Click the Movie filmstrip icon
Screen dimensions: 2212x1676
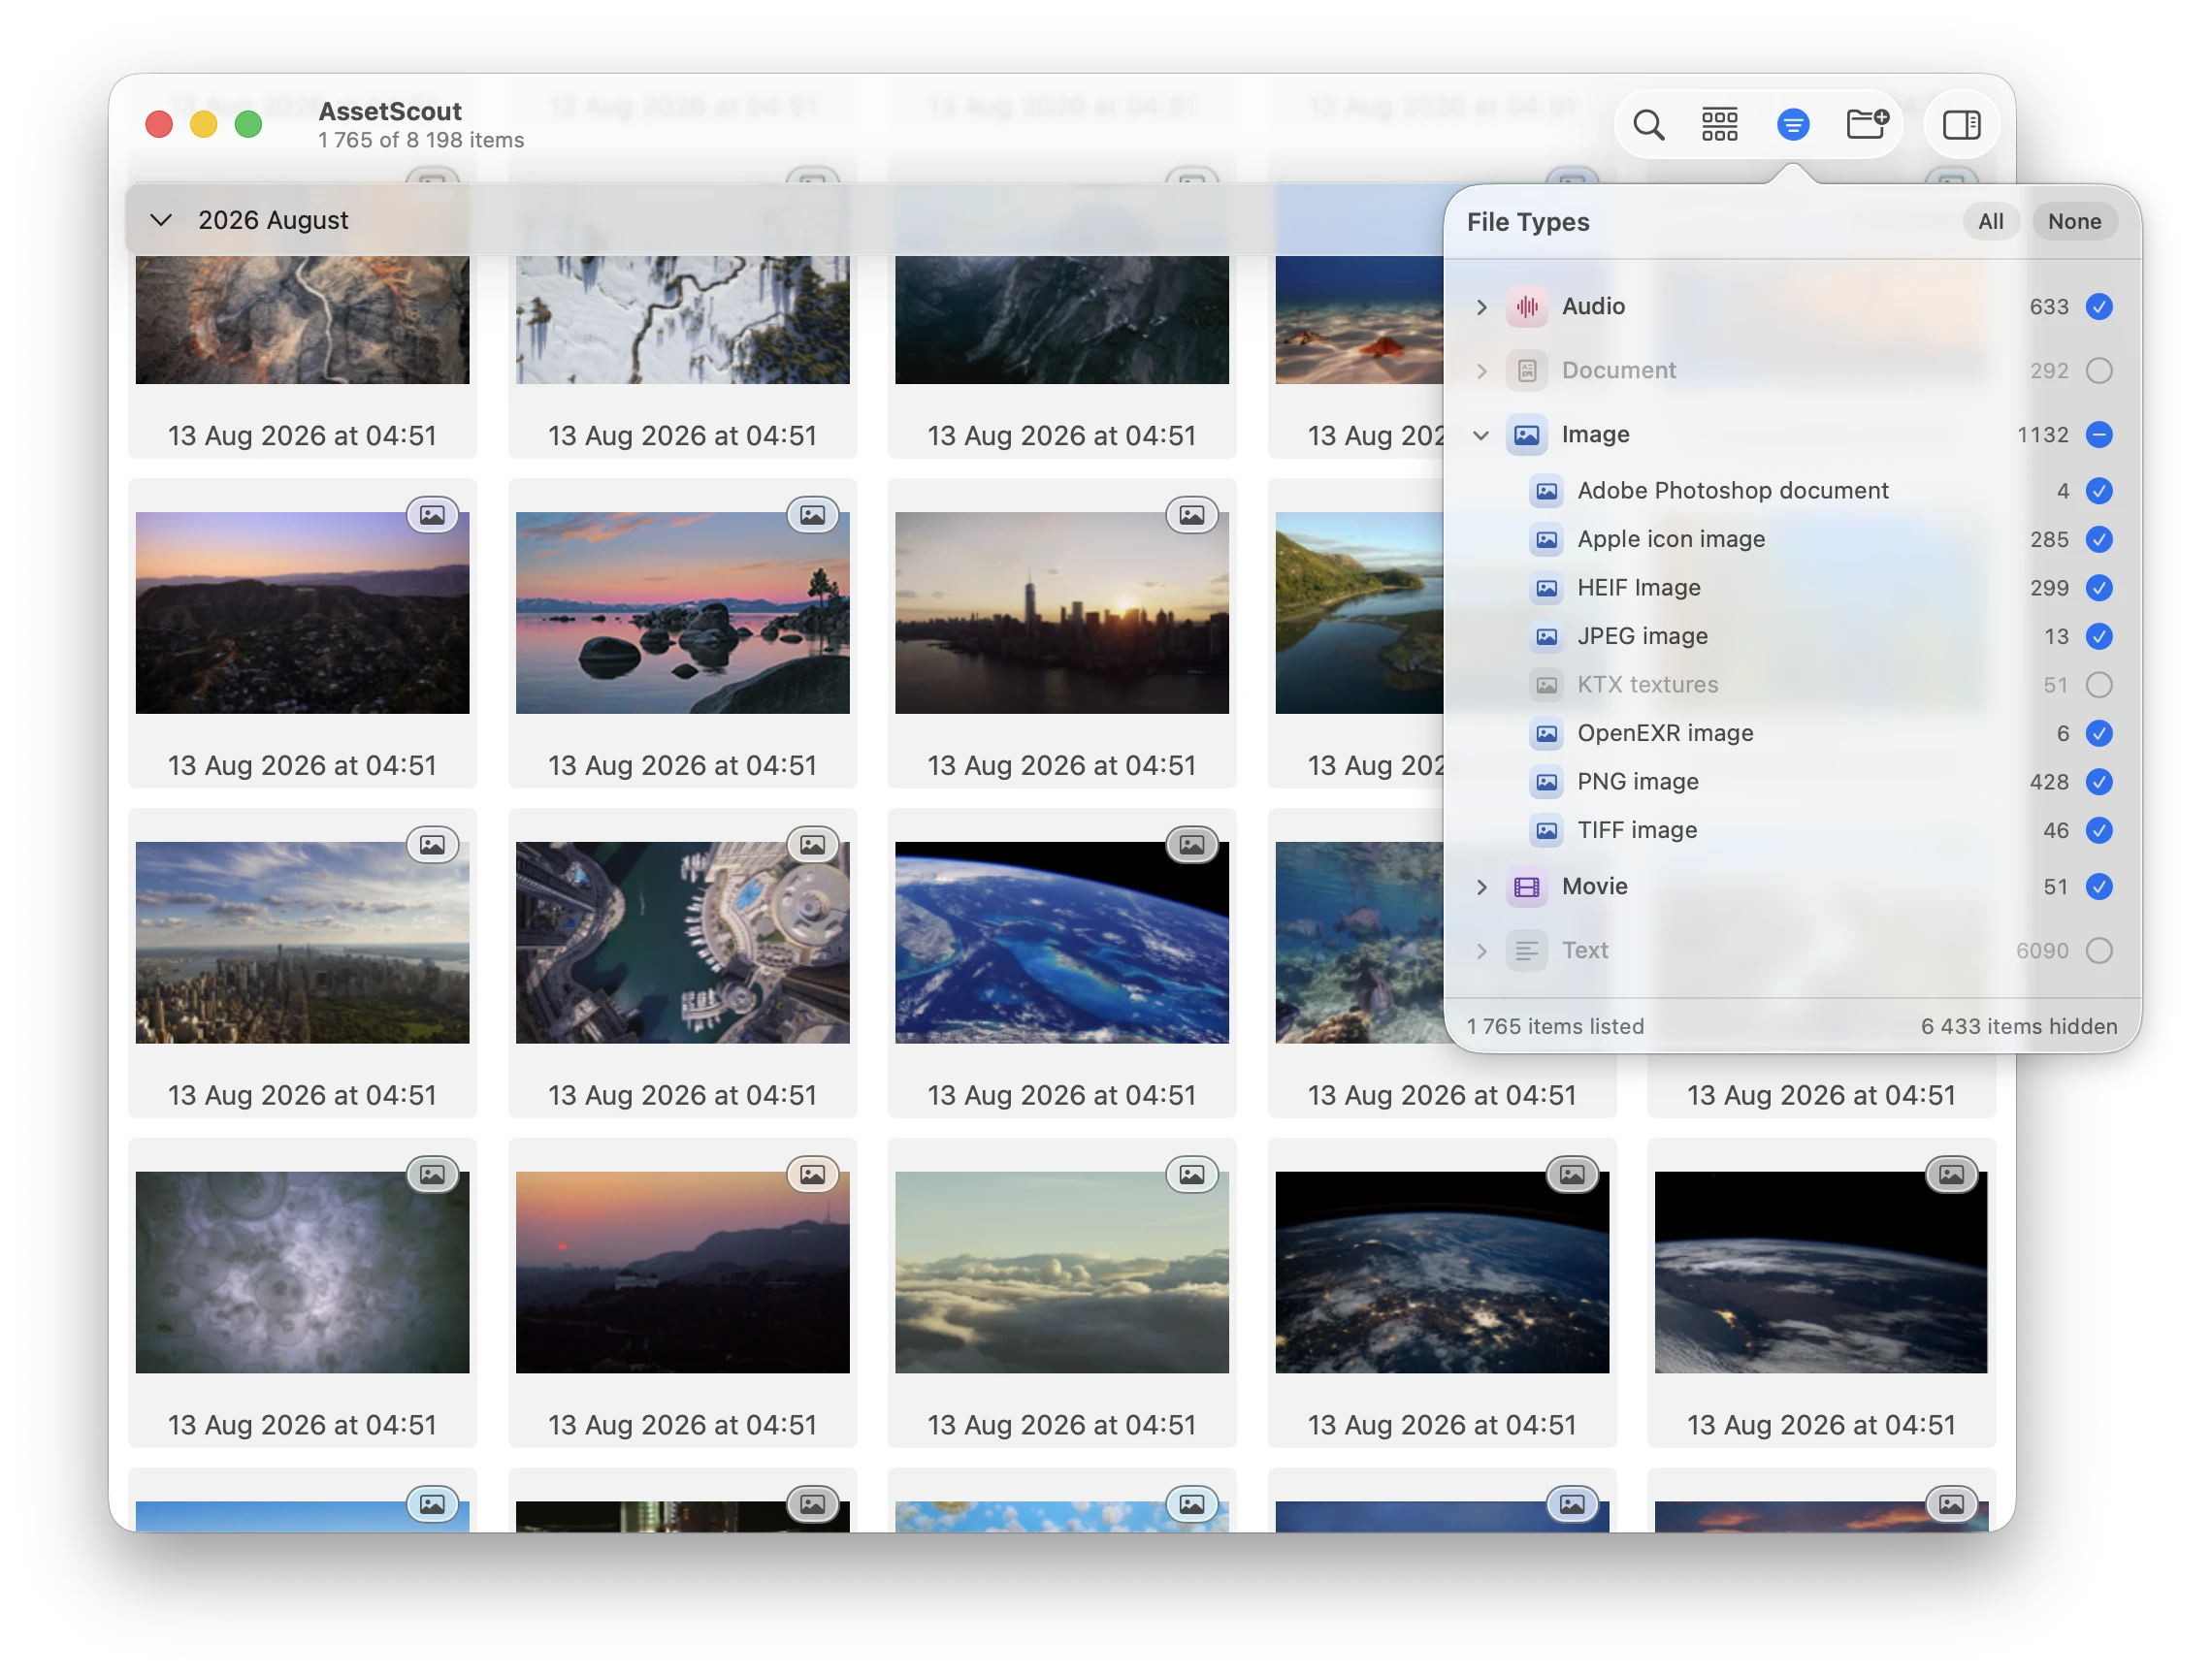1527,887
